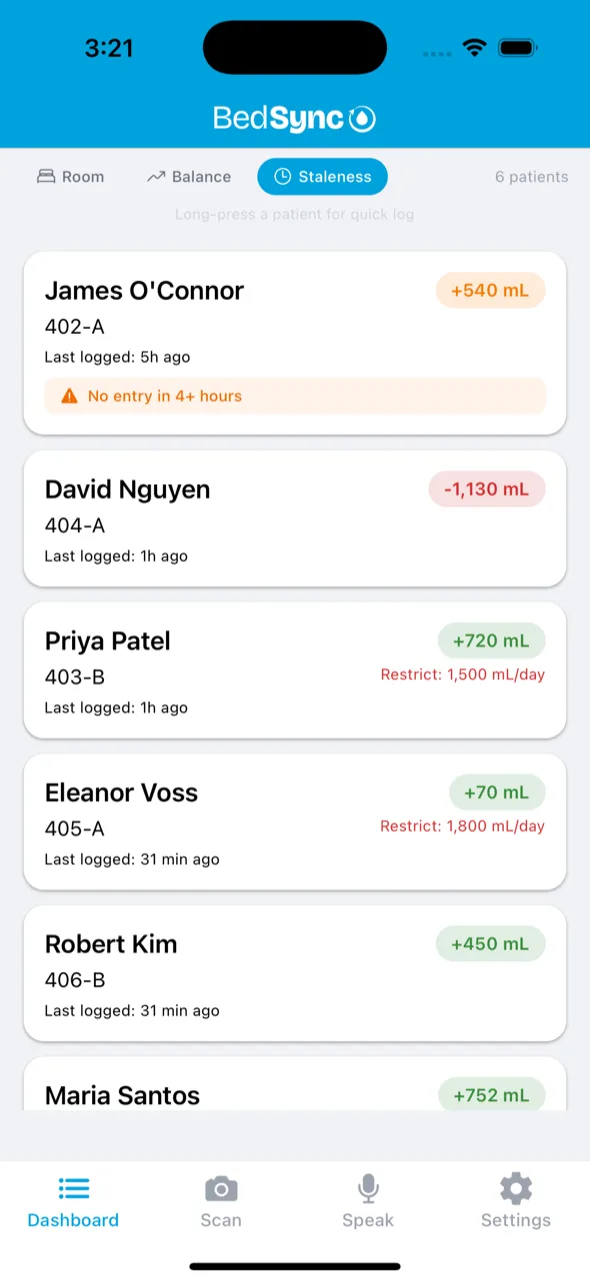Toggle sorting to Staleness mode
Screen dimensions: 590x1282
(x=322, y=176)
